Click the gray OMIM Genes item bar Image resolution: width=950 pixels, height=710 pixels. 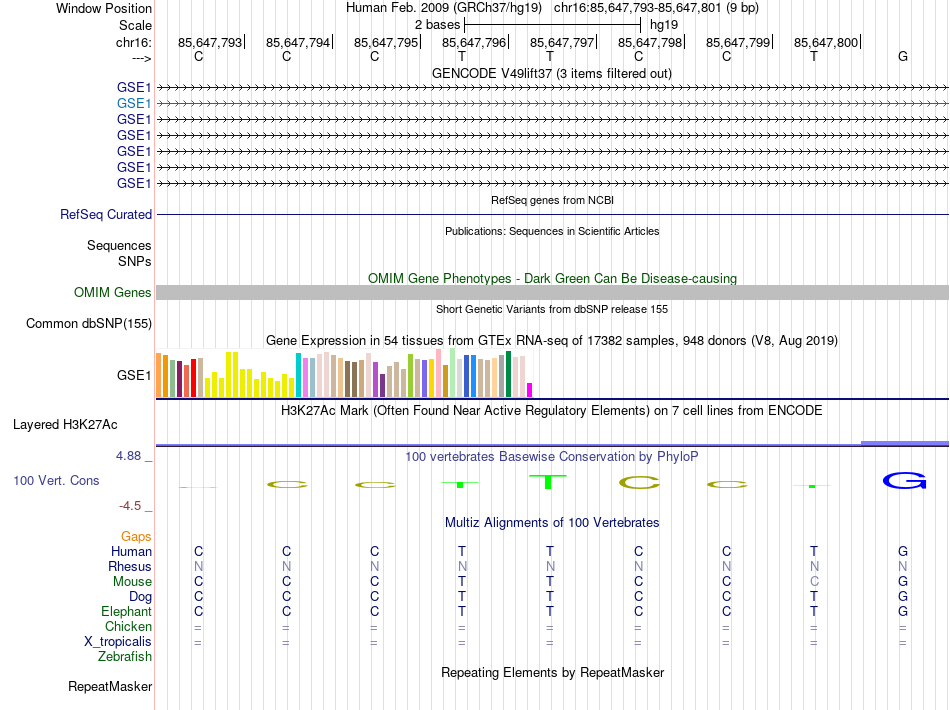(x=552, y=292)
